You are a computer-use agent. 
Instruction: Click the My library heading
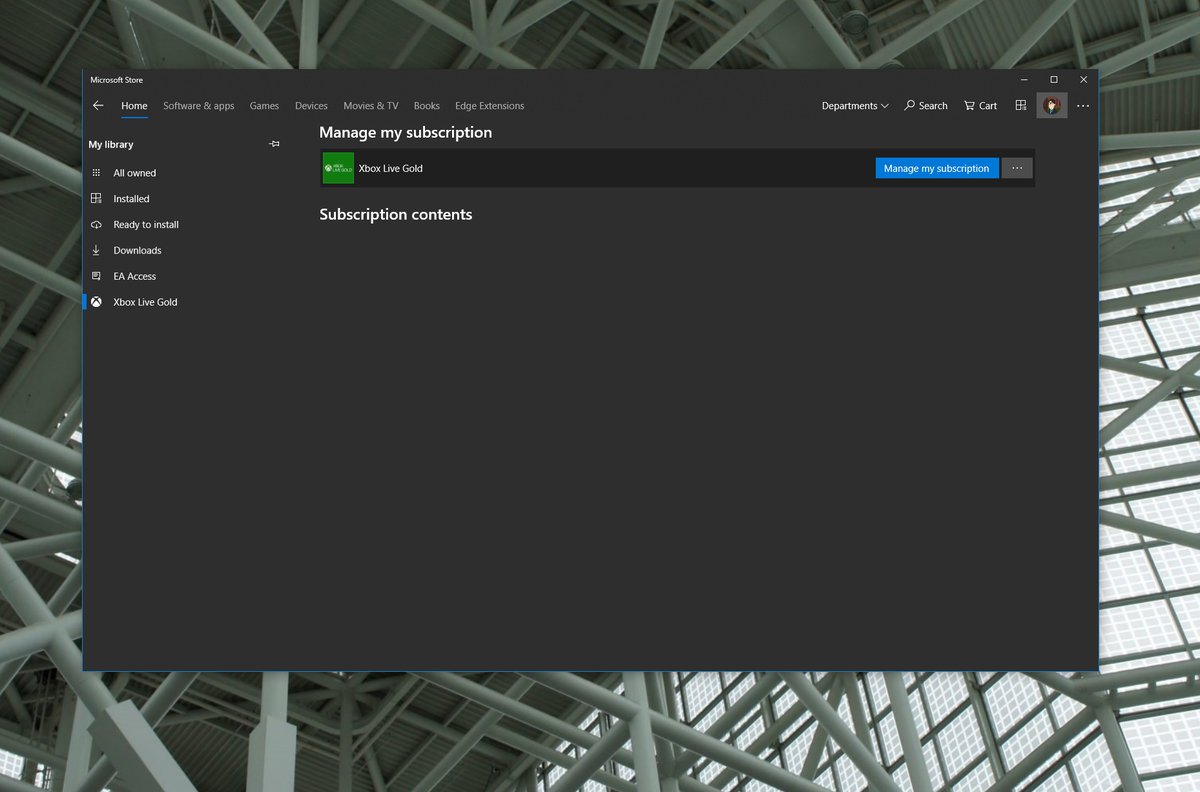[111, 145]
